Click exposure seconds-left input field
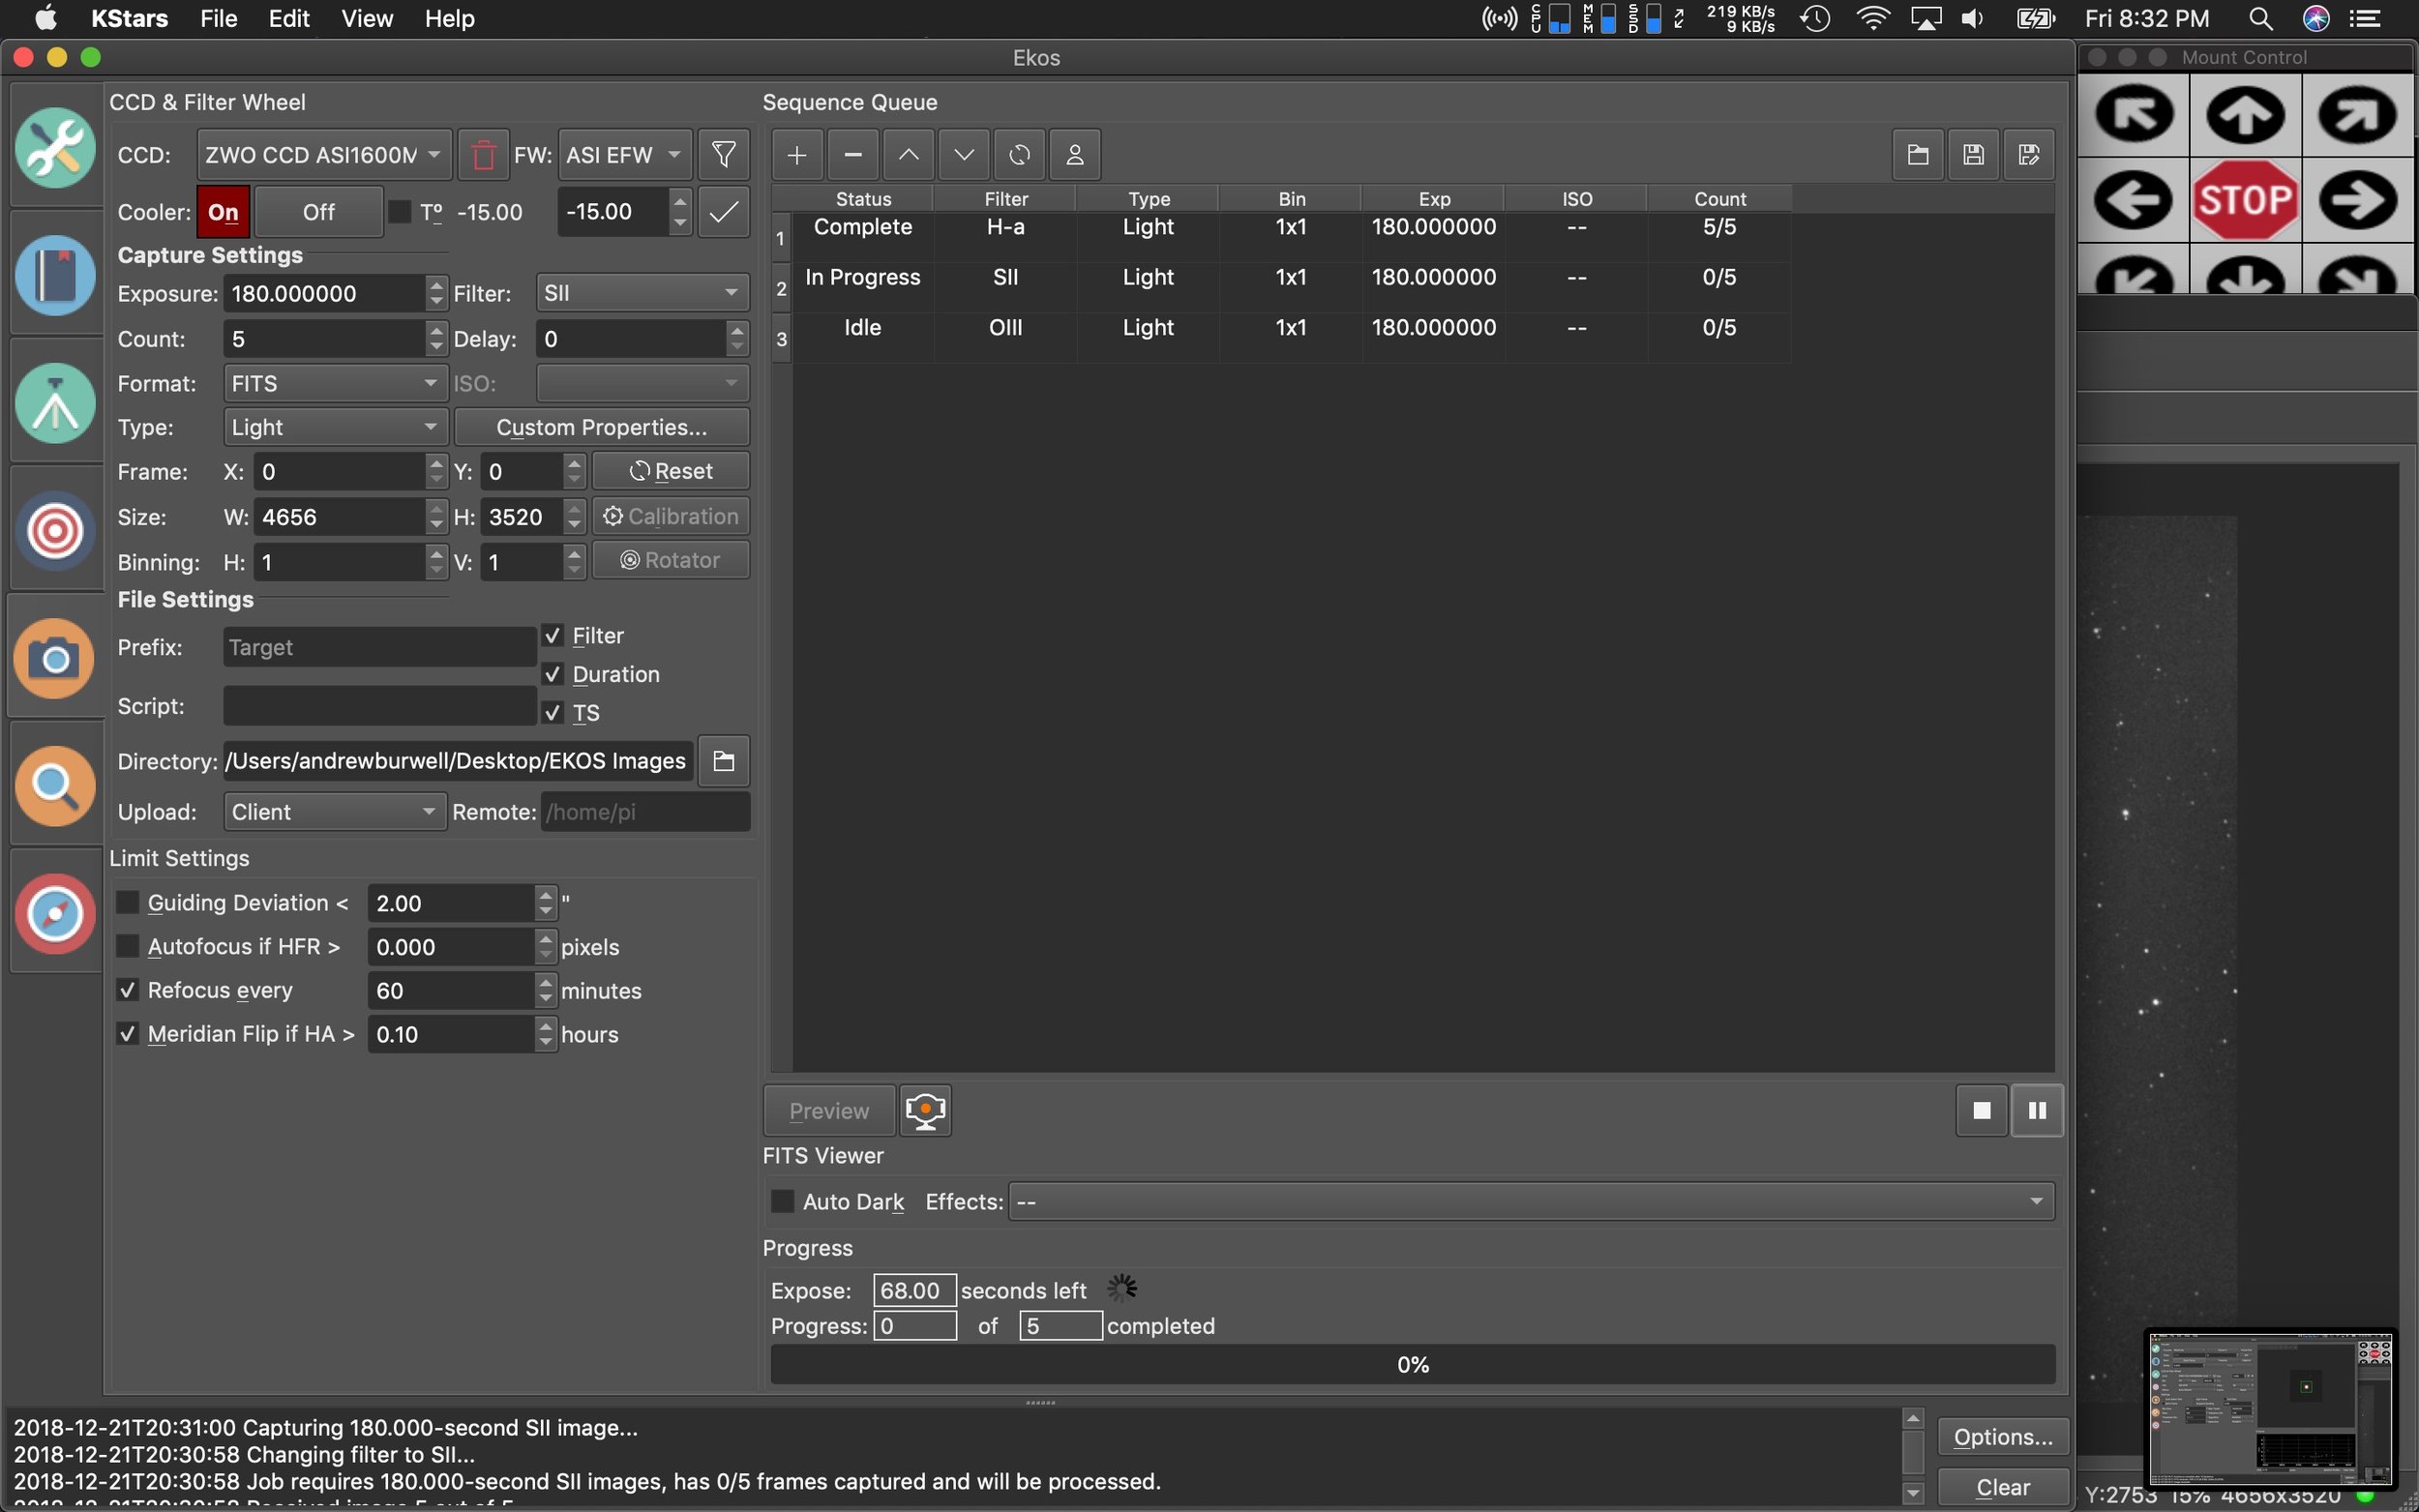 pyautogui.click(x=908, y=1290)
